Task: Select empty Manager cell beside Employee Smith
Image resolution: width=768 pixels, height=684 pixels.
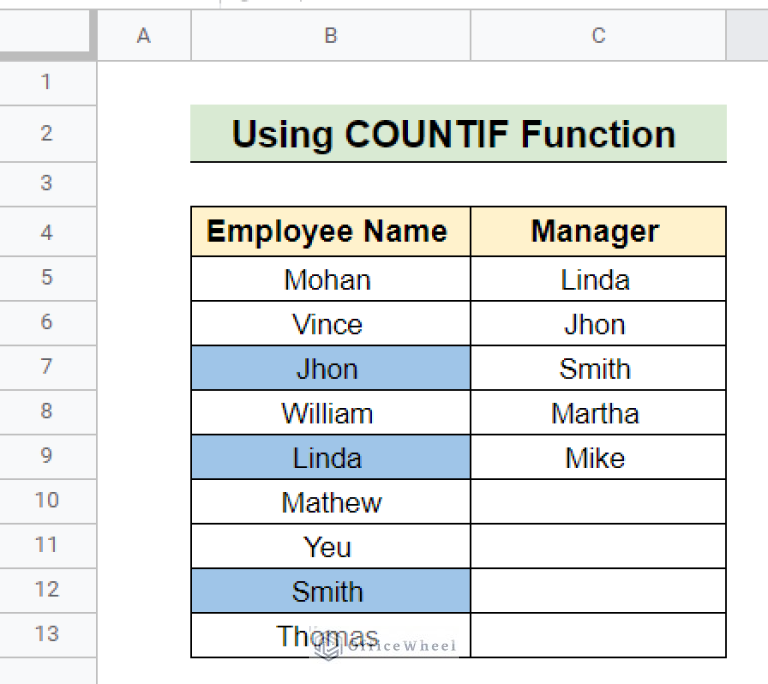Action: tap(598, 590)
